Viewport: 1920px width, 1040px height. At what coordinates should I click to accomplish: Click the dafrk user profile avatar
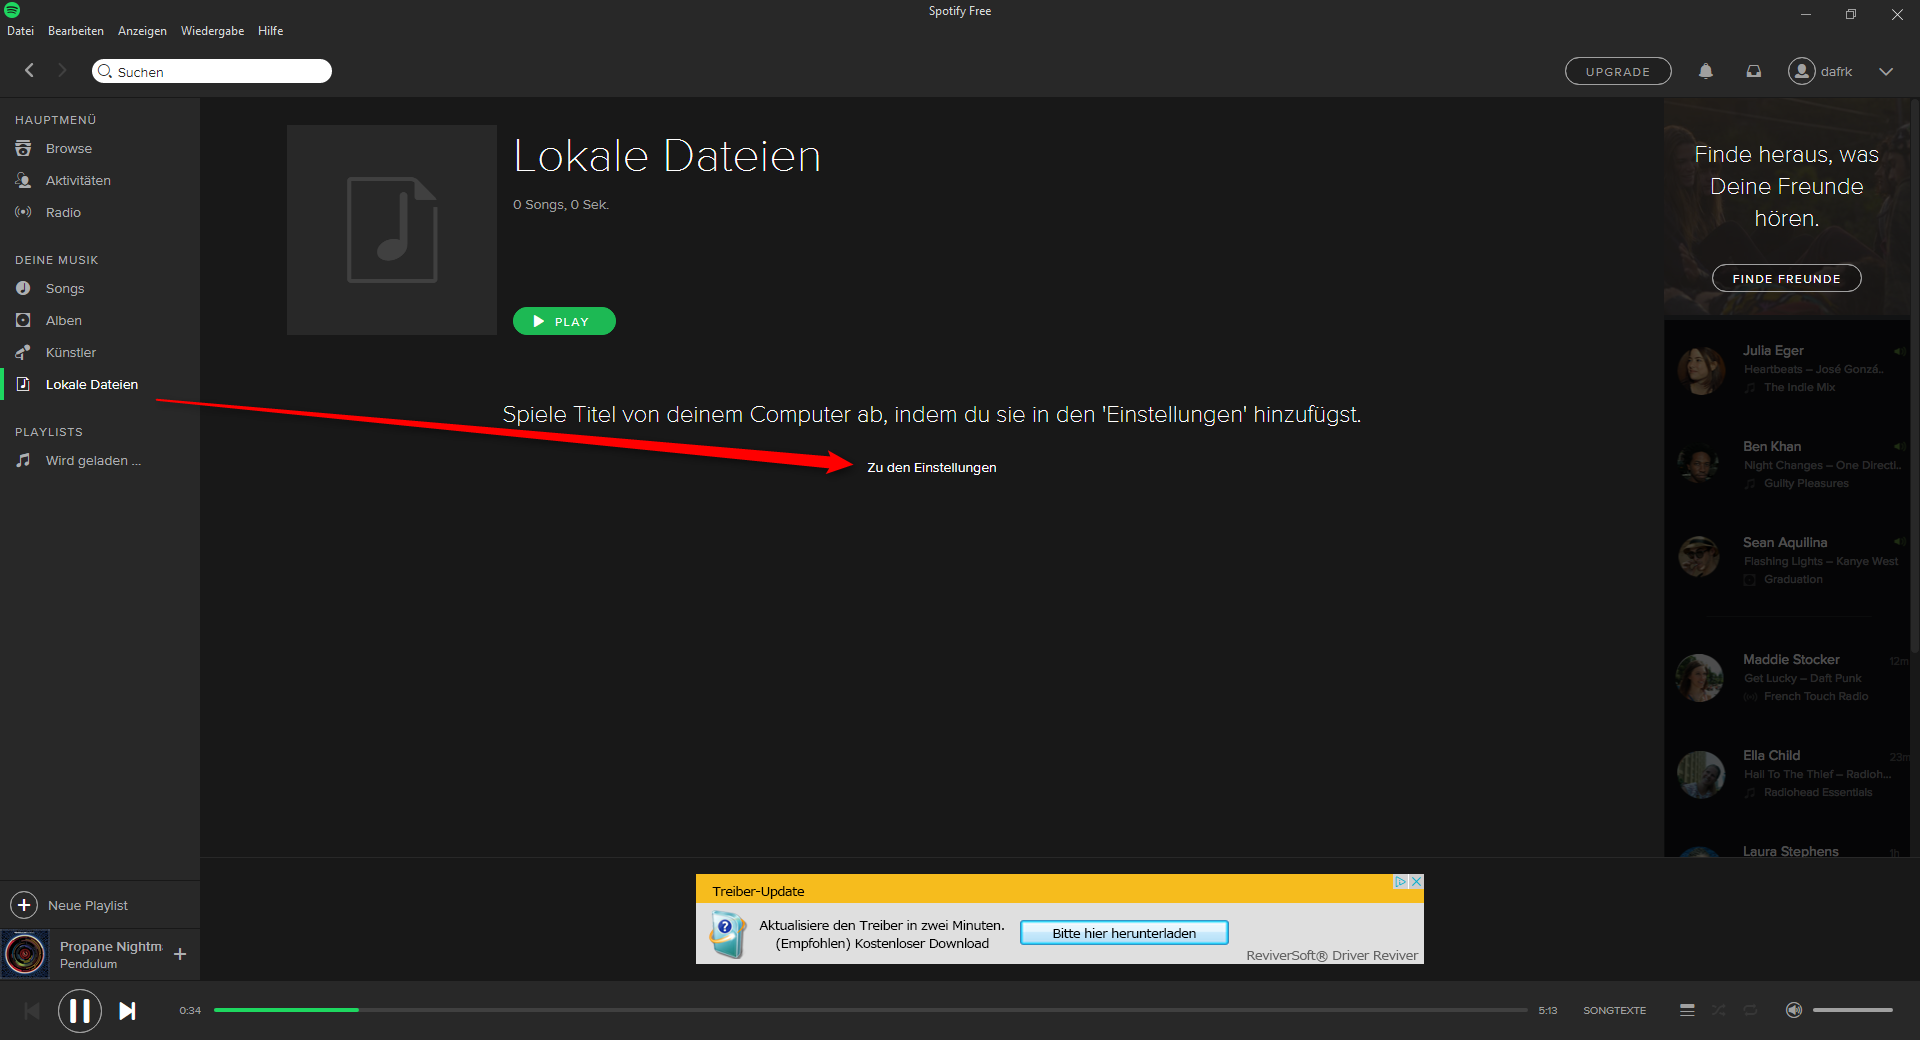pyautogui.click(x=1802, y=71)
